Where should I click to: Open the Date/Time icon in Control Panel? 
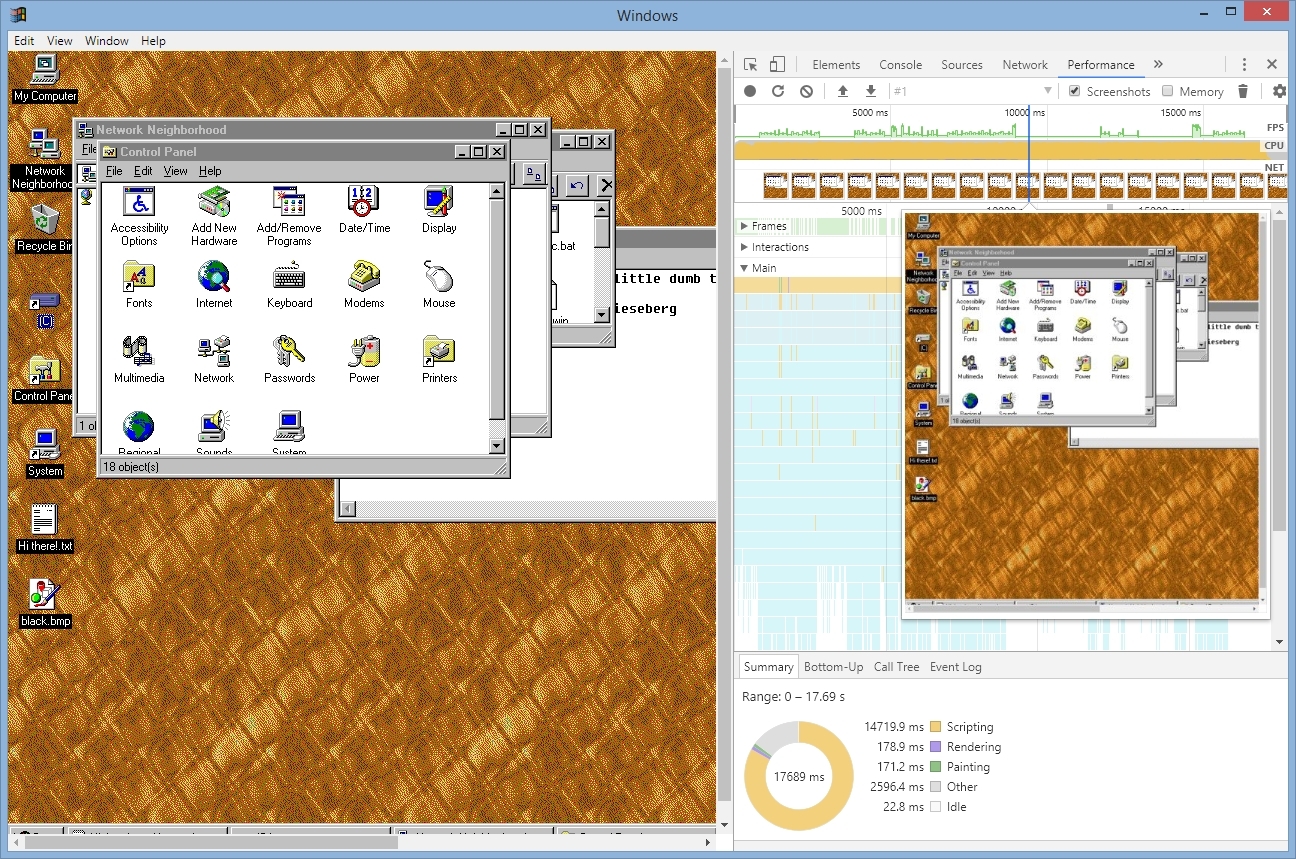pyautogui.click(x=364, y=214)
